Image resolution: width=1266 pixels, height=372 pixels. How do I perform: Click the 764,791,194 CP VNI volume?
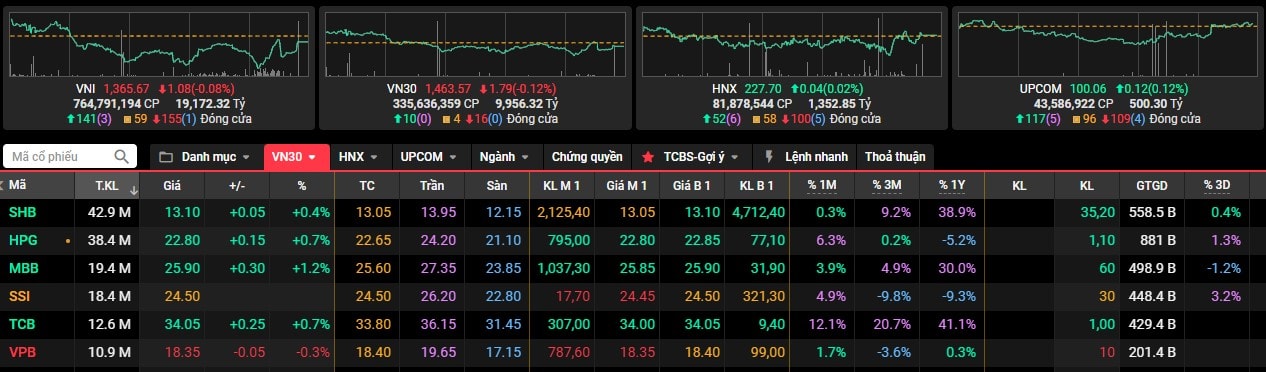[117, 103]
